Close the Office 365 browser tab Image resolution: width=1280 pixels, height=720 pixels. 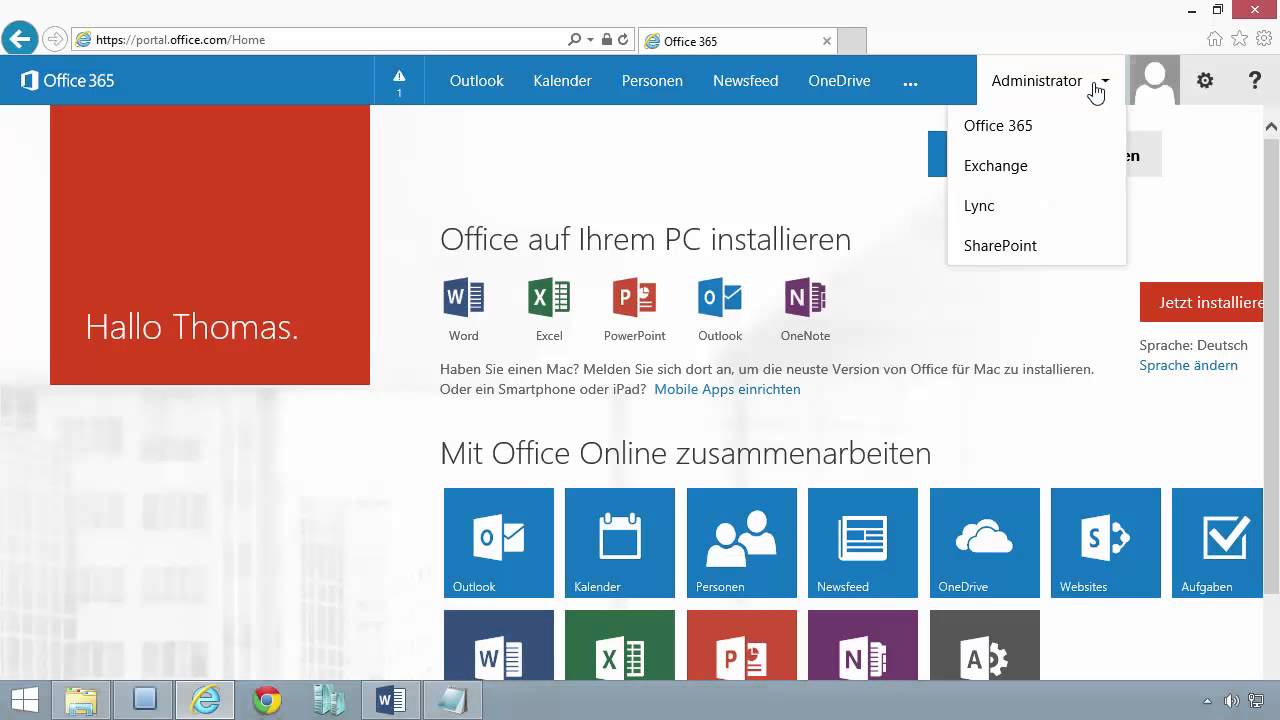click(x=827, y=41)
